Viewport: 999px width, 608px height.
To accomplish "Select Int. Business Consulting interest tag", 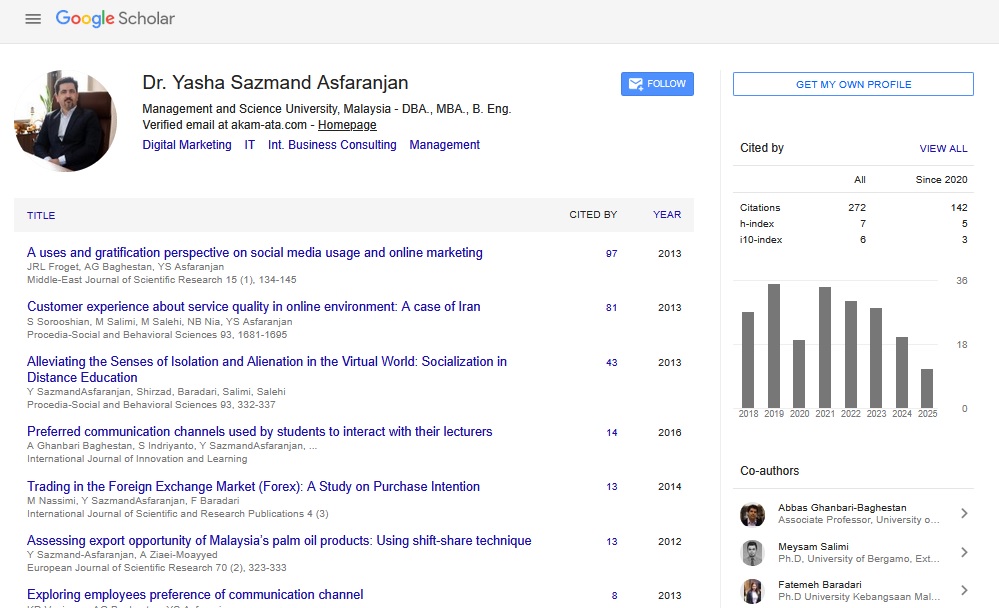I will [332, 145].
